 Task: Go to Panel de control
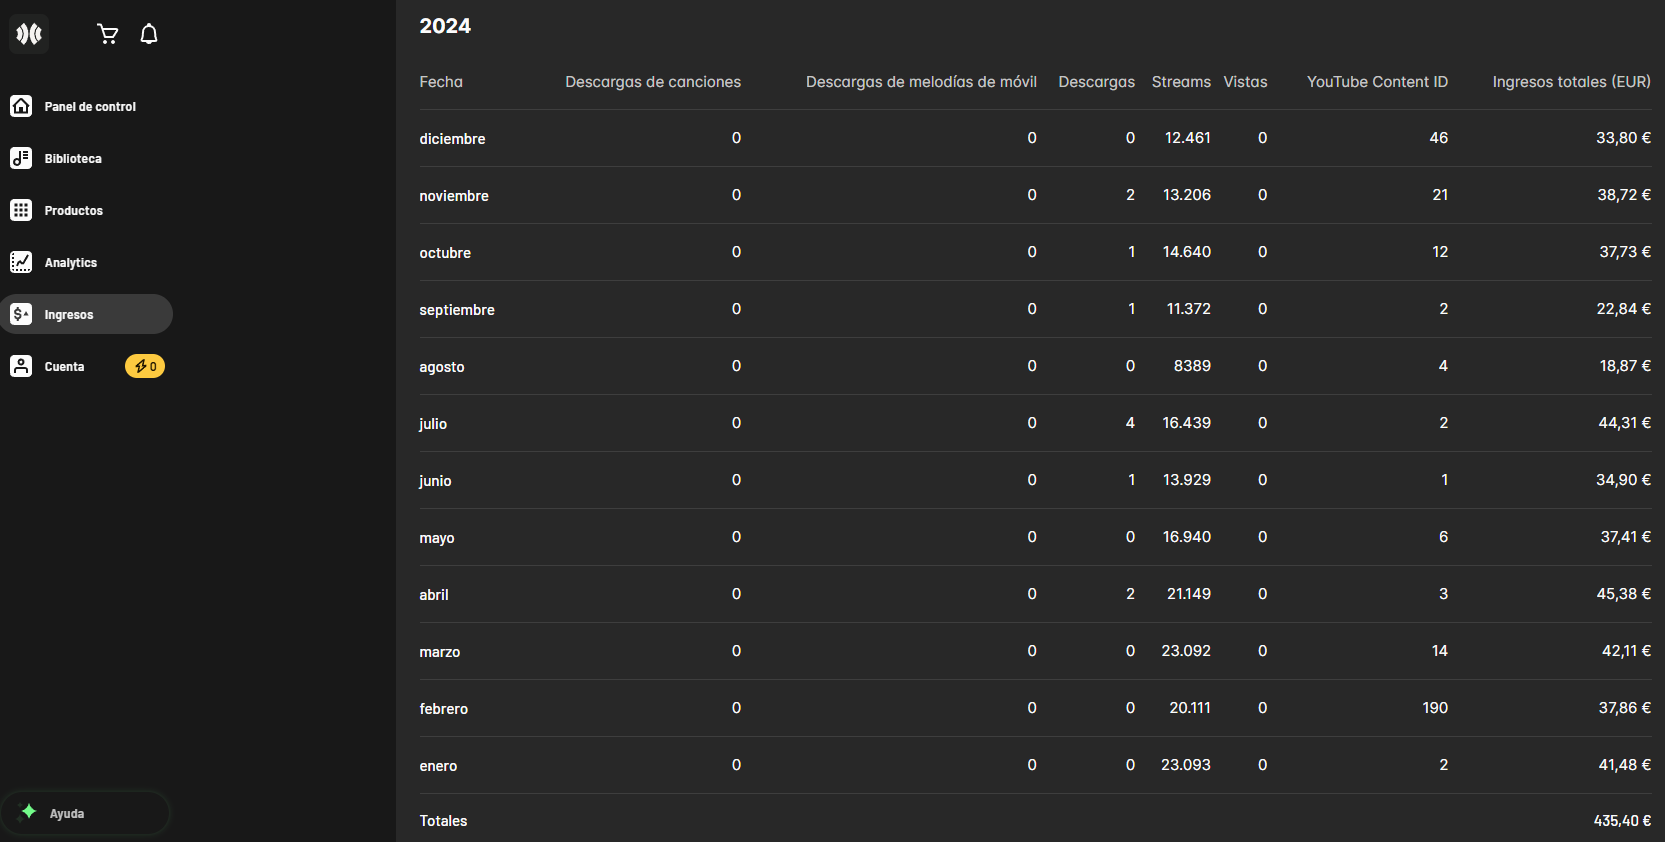(90, 107)
